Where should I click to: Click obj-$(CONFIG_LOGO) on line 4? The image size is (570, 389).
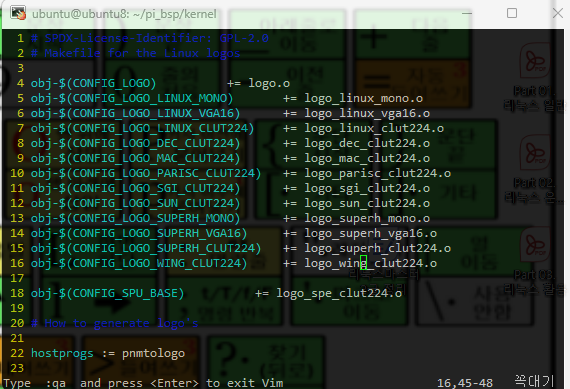(x=93, y=83)
